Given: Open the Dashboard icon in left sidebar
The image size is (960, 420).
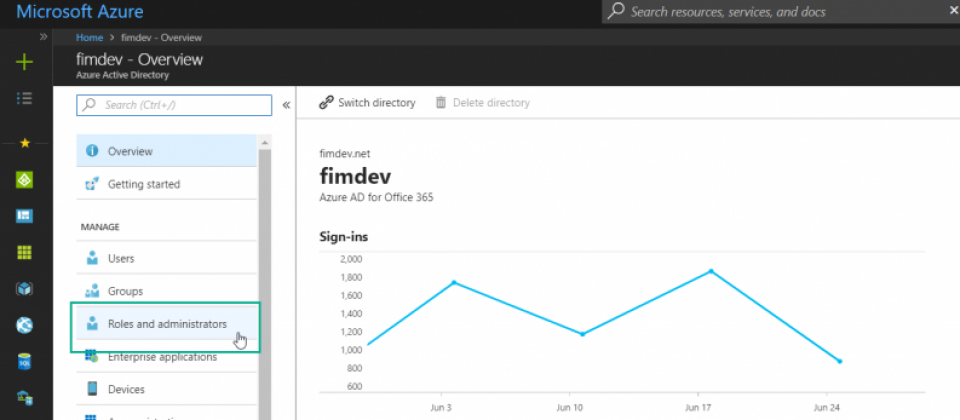Looking at the screenshot, I should click(24, 216).
